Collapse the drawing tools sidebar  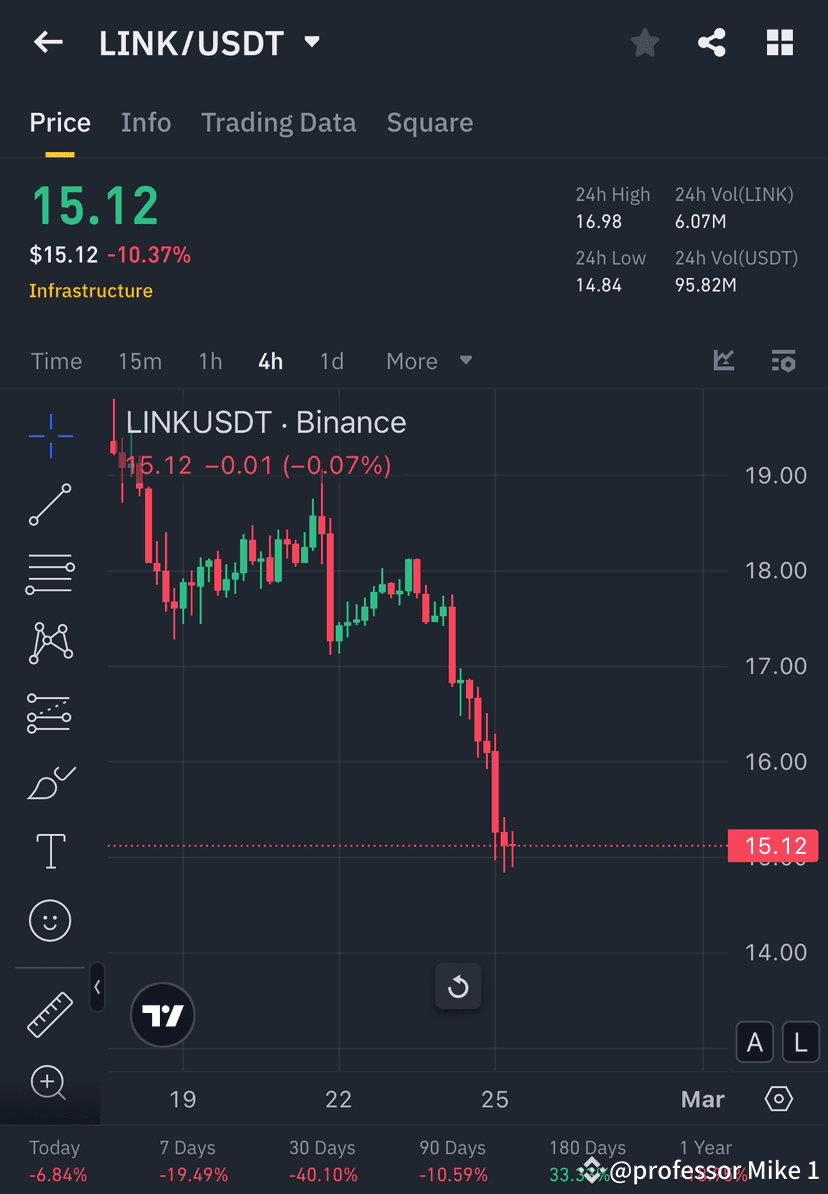coord(97,988)
